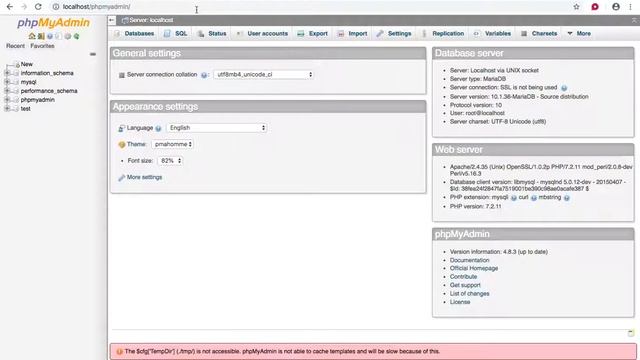Open Server connection collation dropdown
This screenshot has width=640, height=360.
tap(264, 75)
